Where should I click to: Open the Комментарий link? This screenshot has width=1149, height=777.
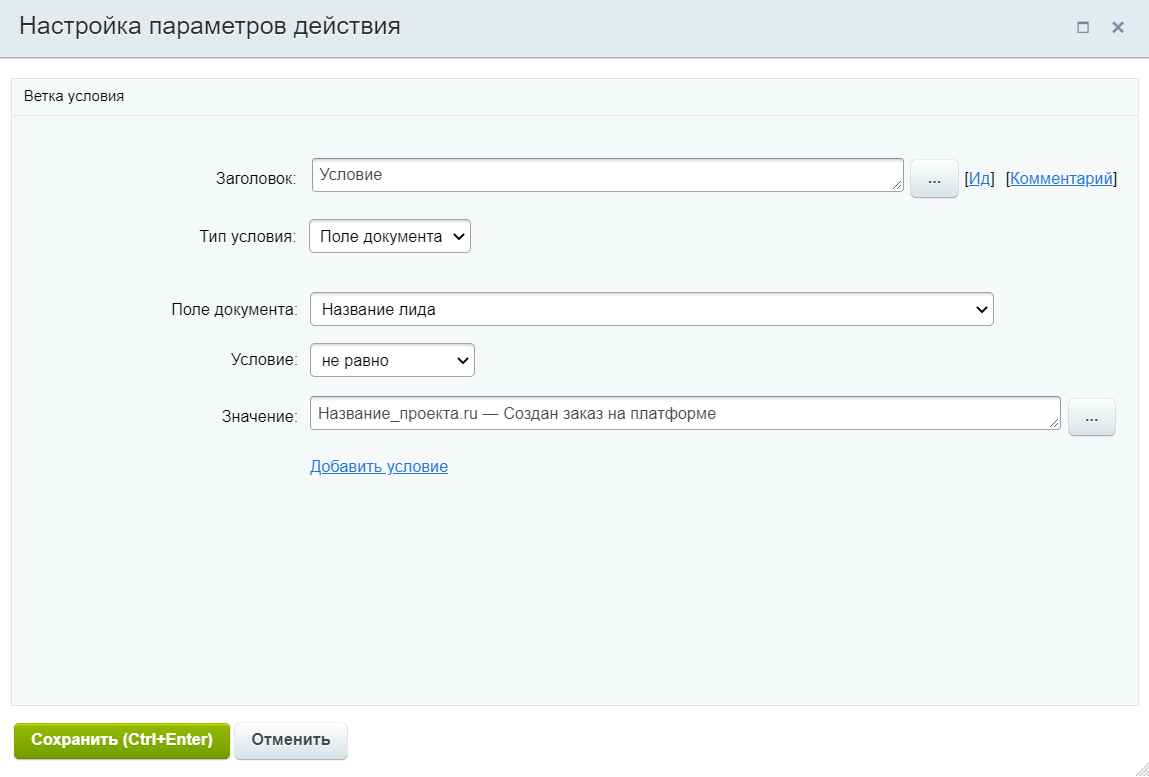pyautogui.click(x=1061, y=179)
